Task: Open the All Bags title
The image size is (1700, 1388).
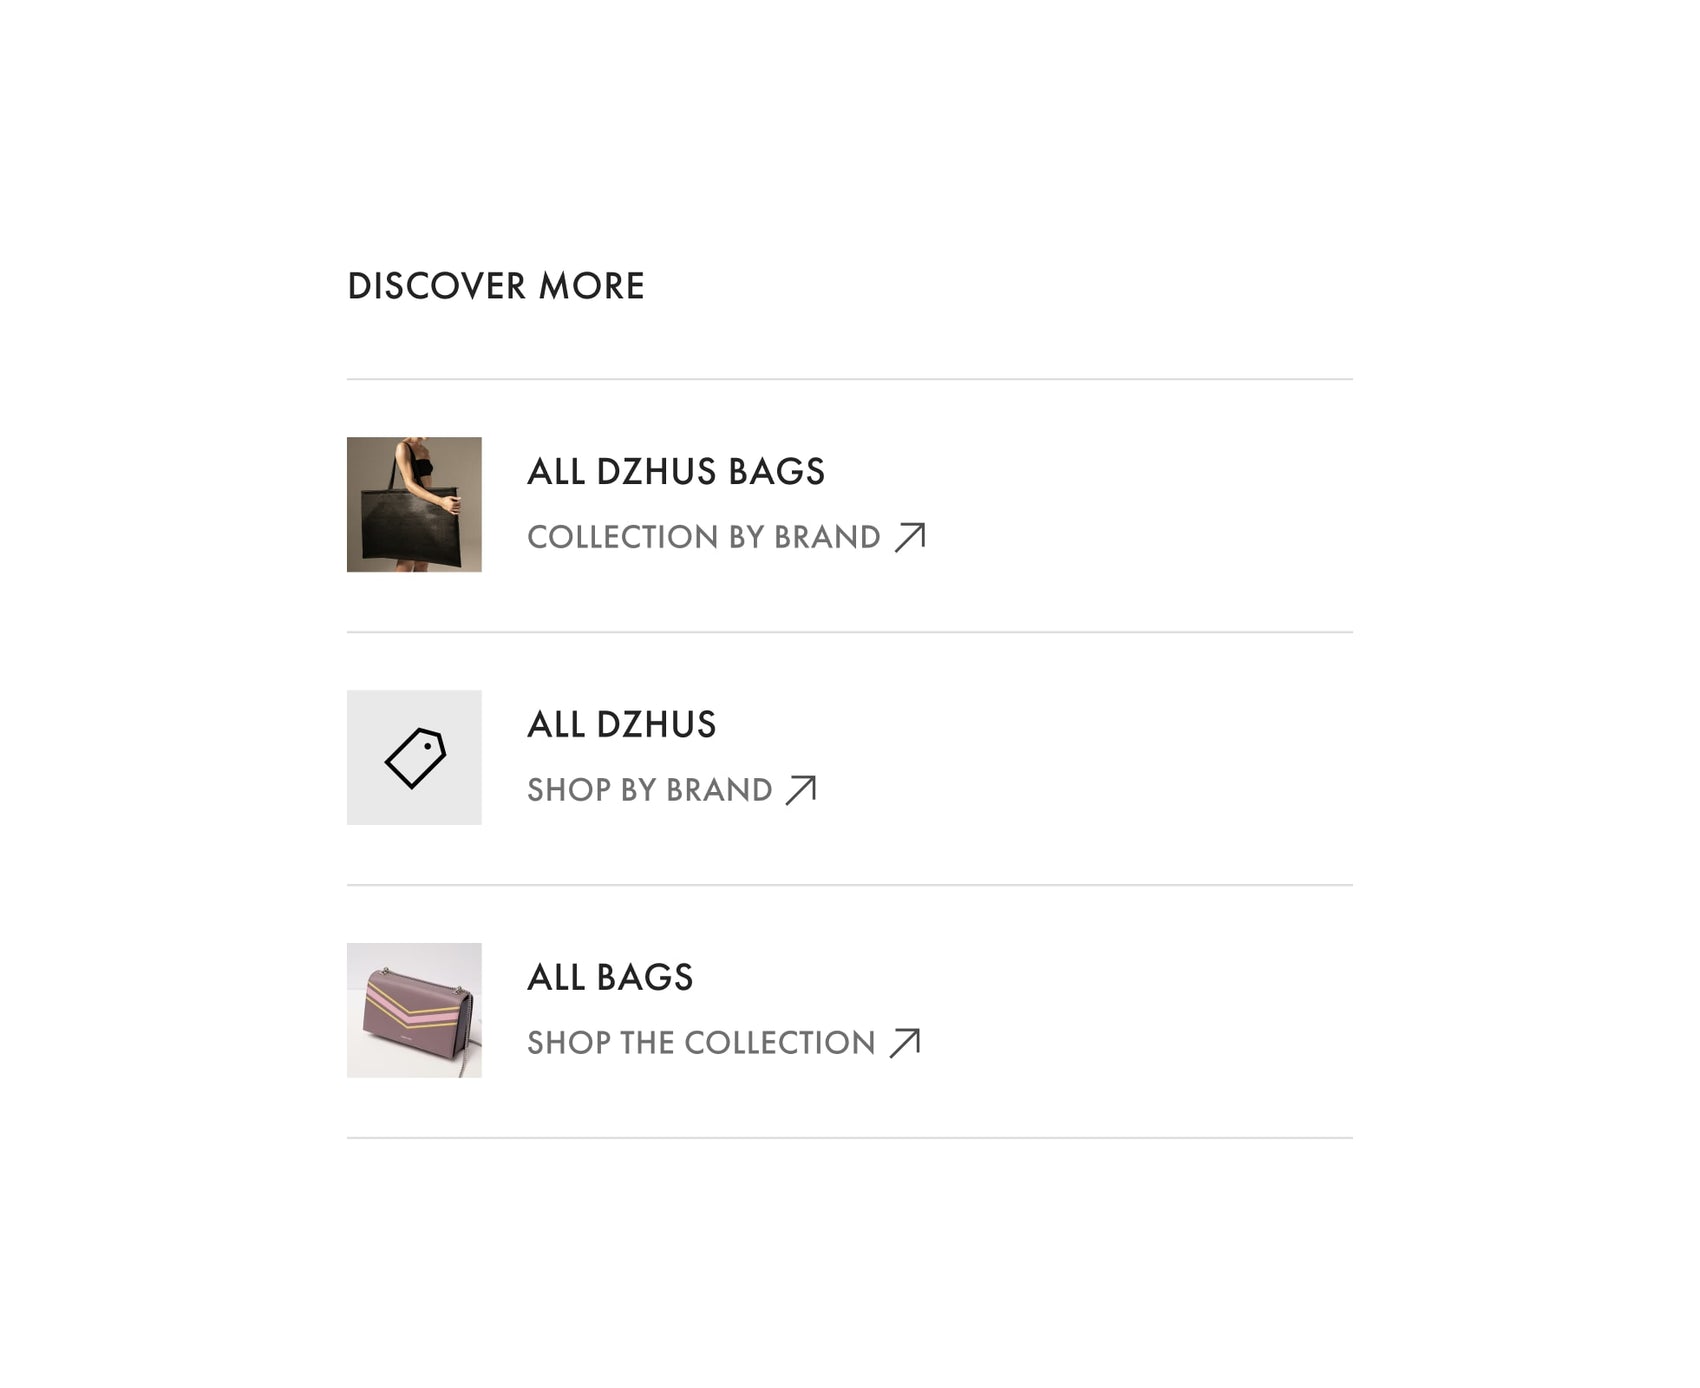Action: [x=610, y=978]
